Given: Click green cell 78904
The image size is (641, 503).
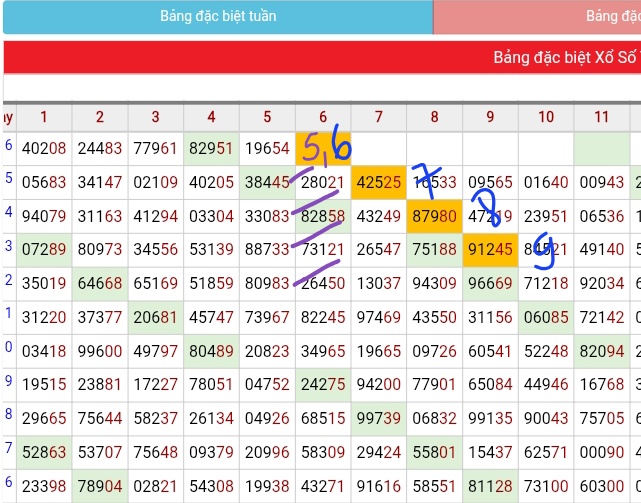Looking at the screenshot, I should click(100, 486).
